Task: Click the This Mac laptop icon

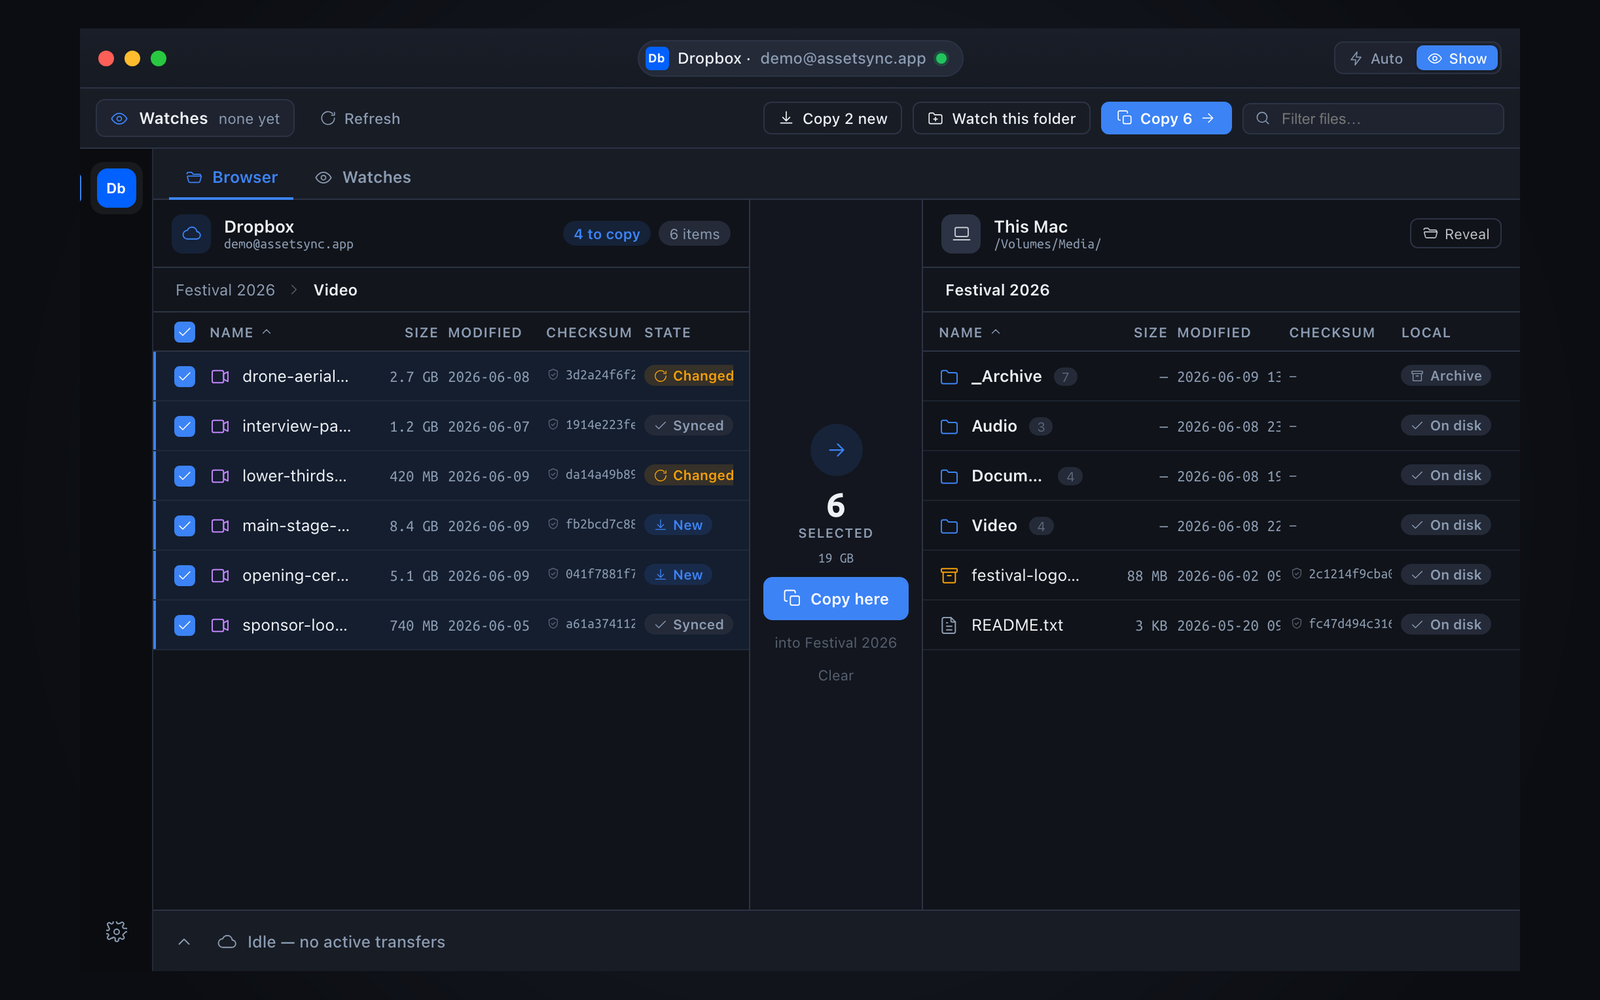Action: (x=961, y=234)
